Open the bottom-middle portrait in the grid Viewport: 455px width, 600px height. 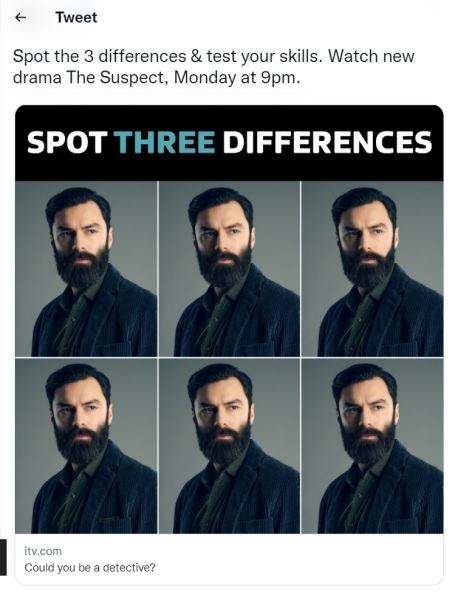click(x=230, y=446)
